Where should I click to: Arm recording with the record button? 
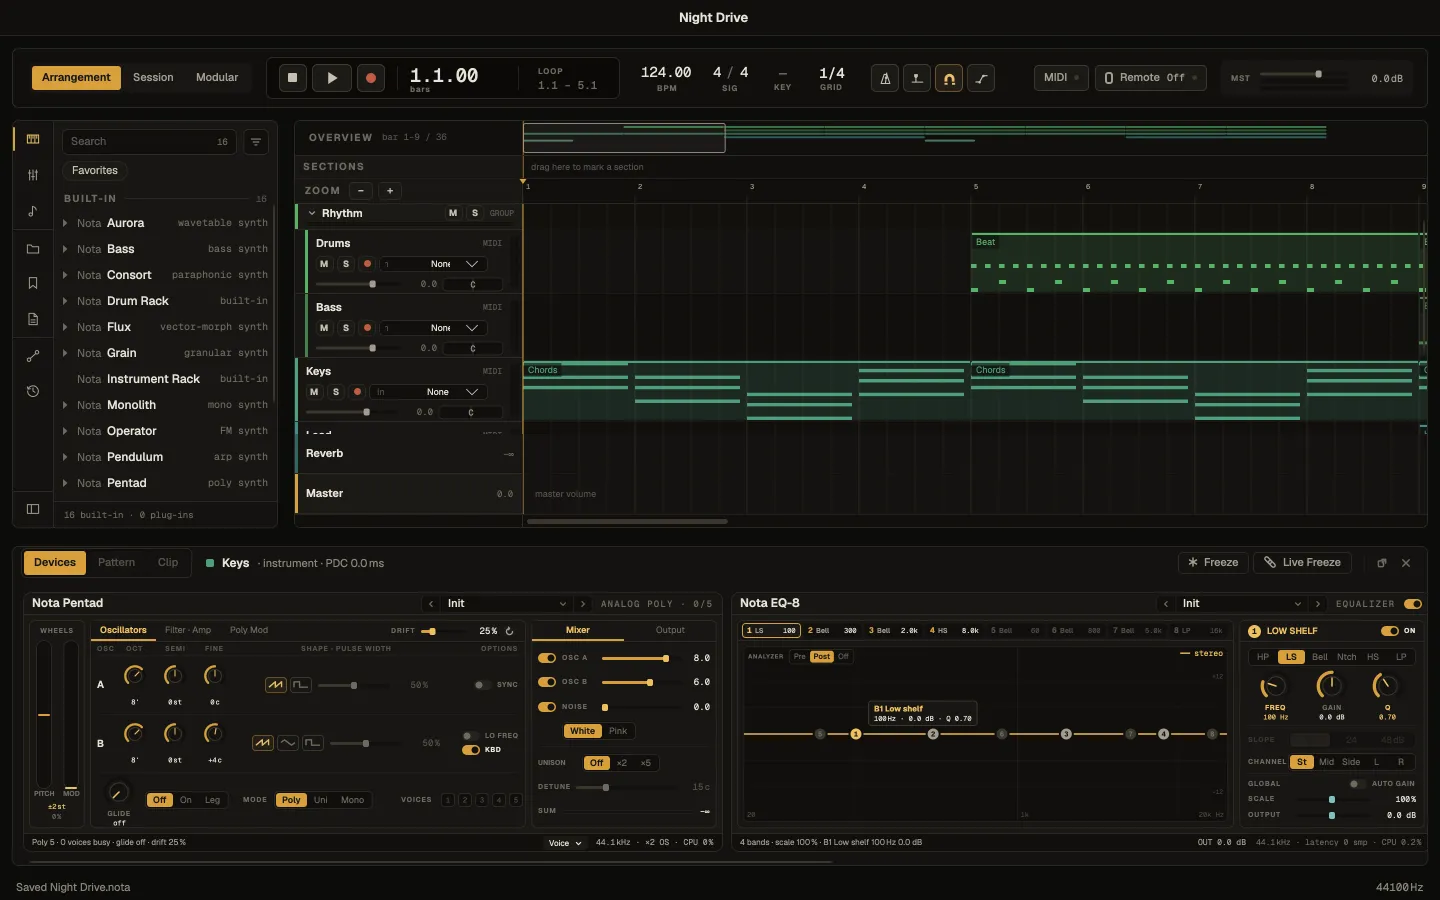pos(371,78)
